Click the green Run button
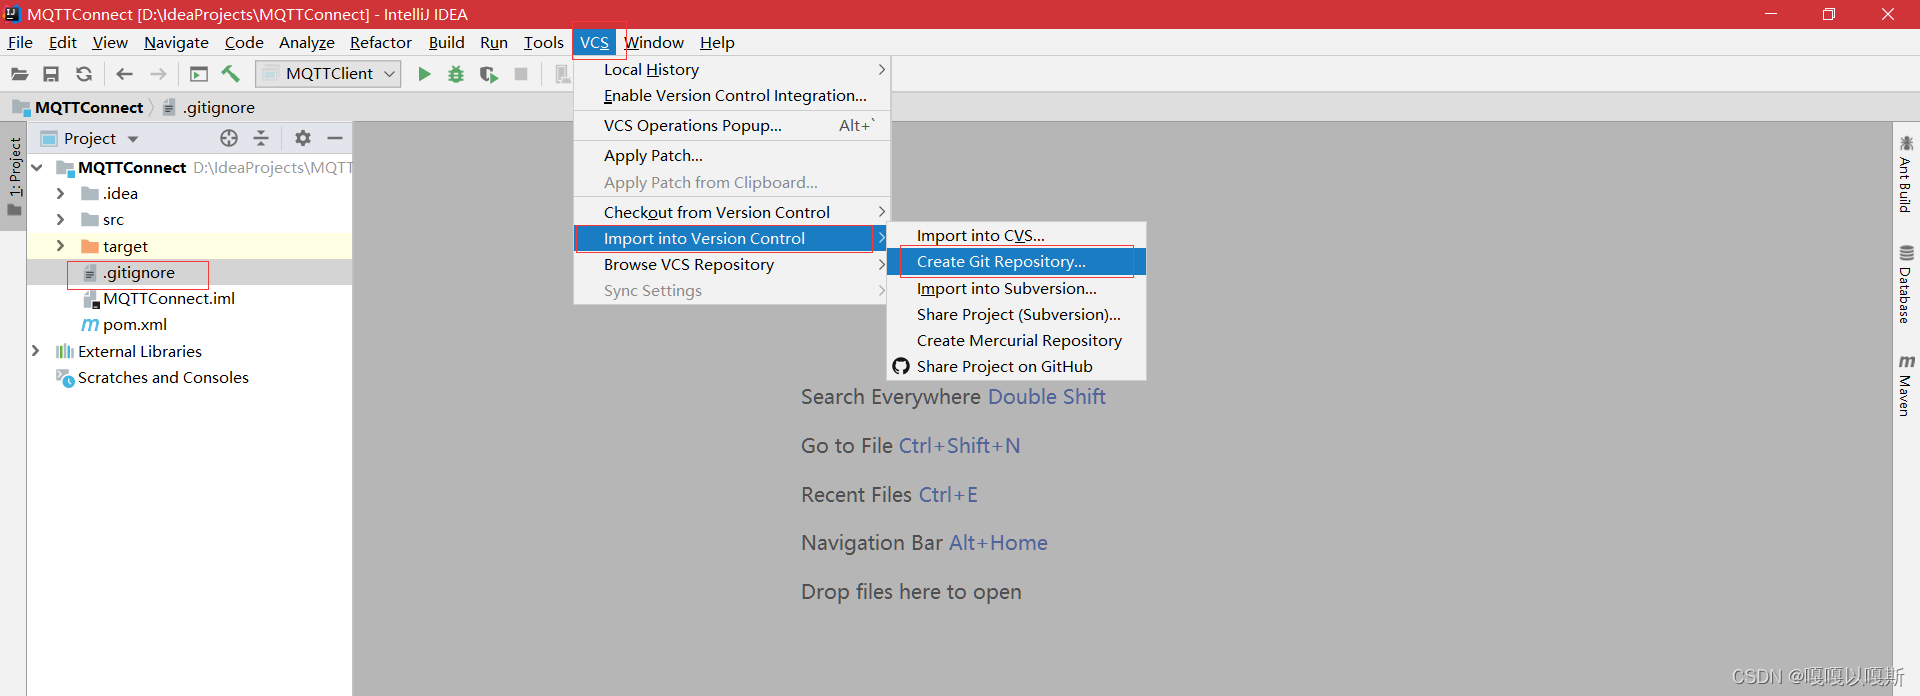 coord(424,74)
